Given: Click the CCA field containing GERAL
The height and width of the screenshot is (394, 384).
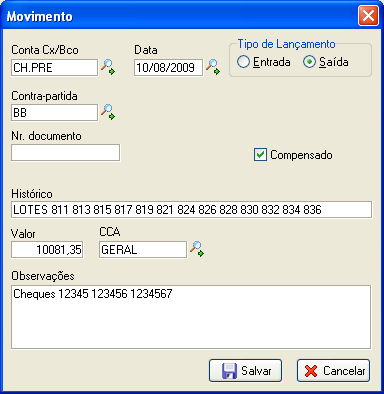Looking at the screenshot, I should (143, 250).
